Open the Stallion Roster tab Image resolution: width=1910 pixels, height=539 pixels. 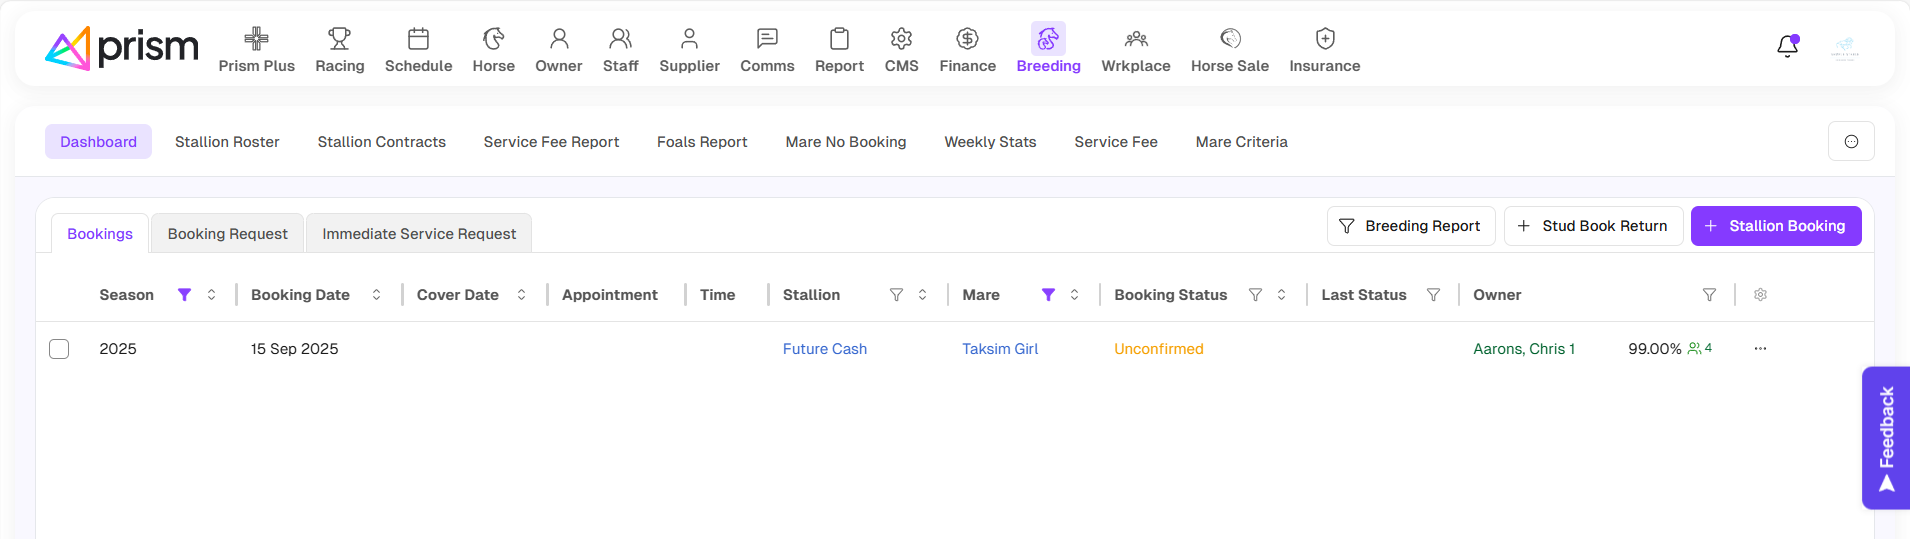[x=227, y=142]
